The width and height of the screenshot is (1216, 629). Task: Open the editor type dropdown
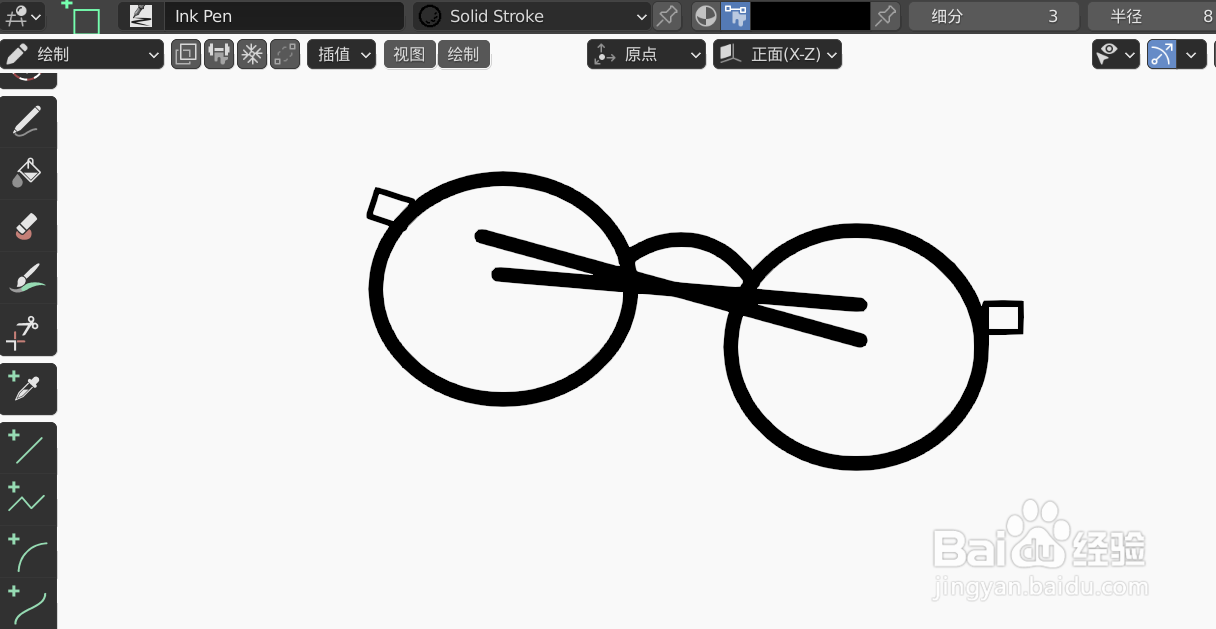coord(23,16)
